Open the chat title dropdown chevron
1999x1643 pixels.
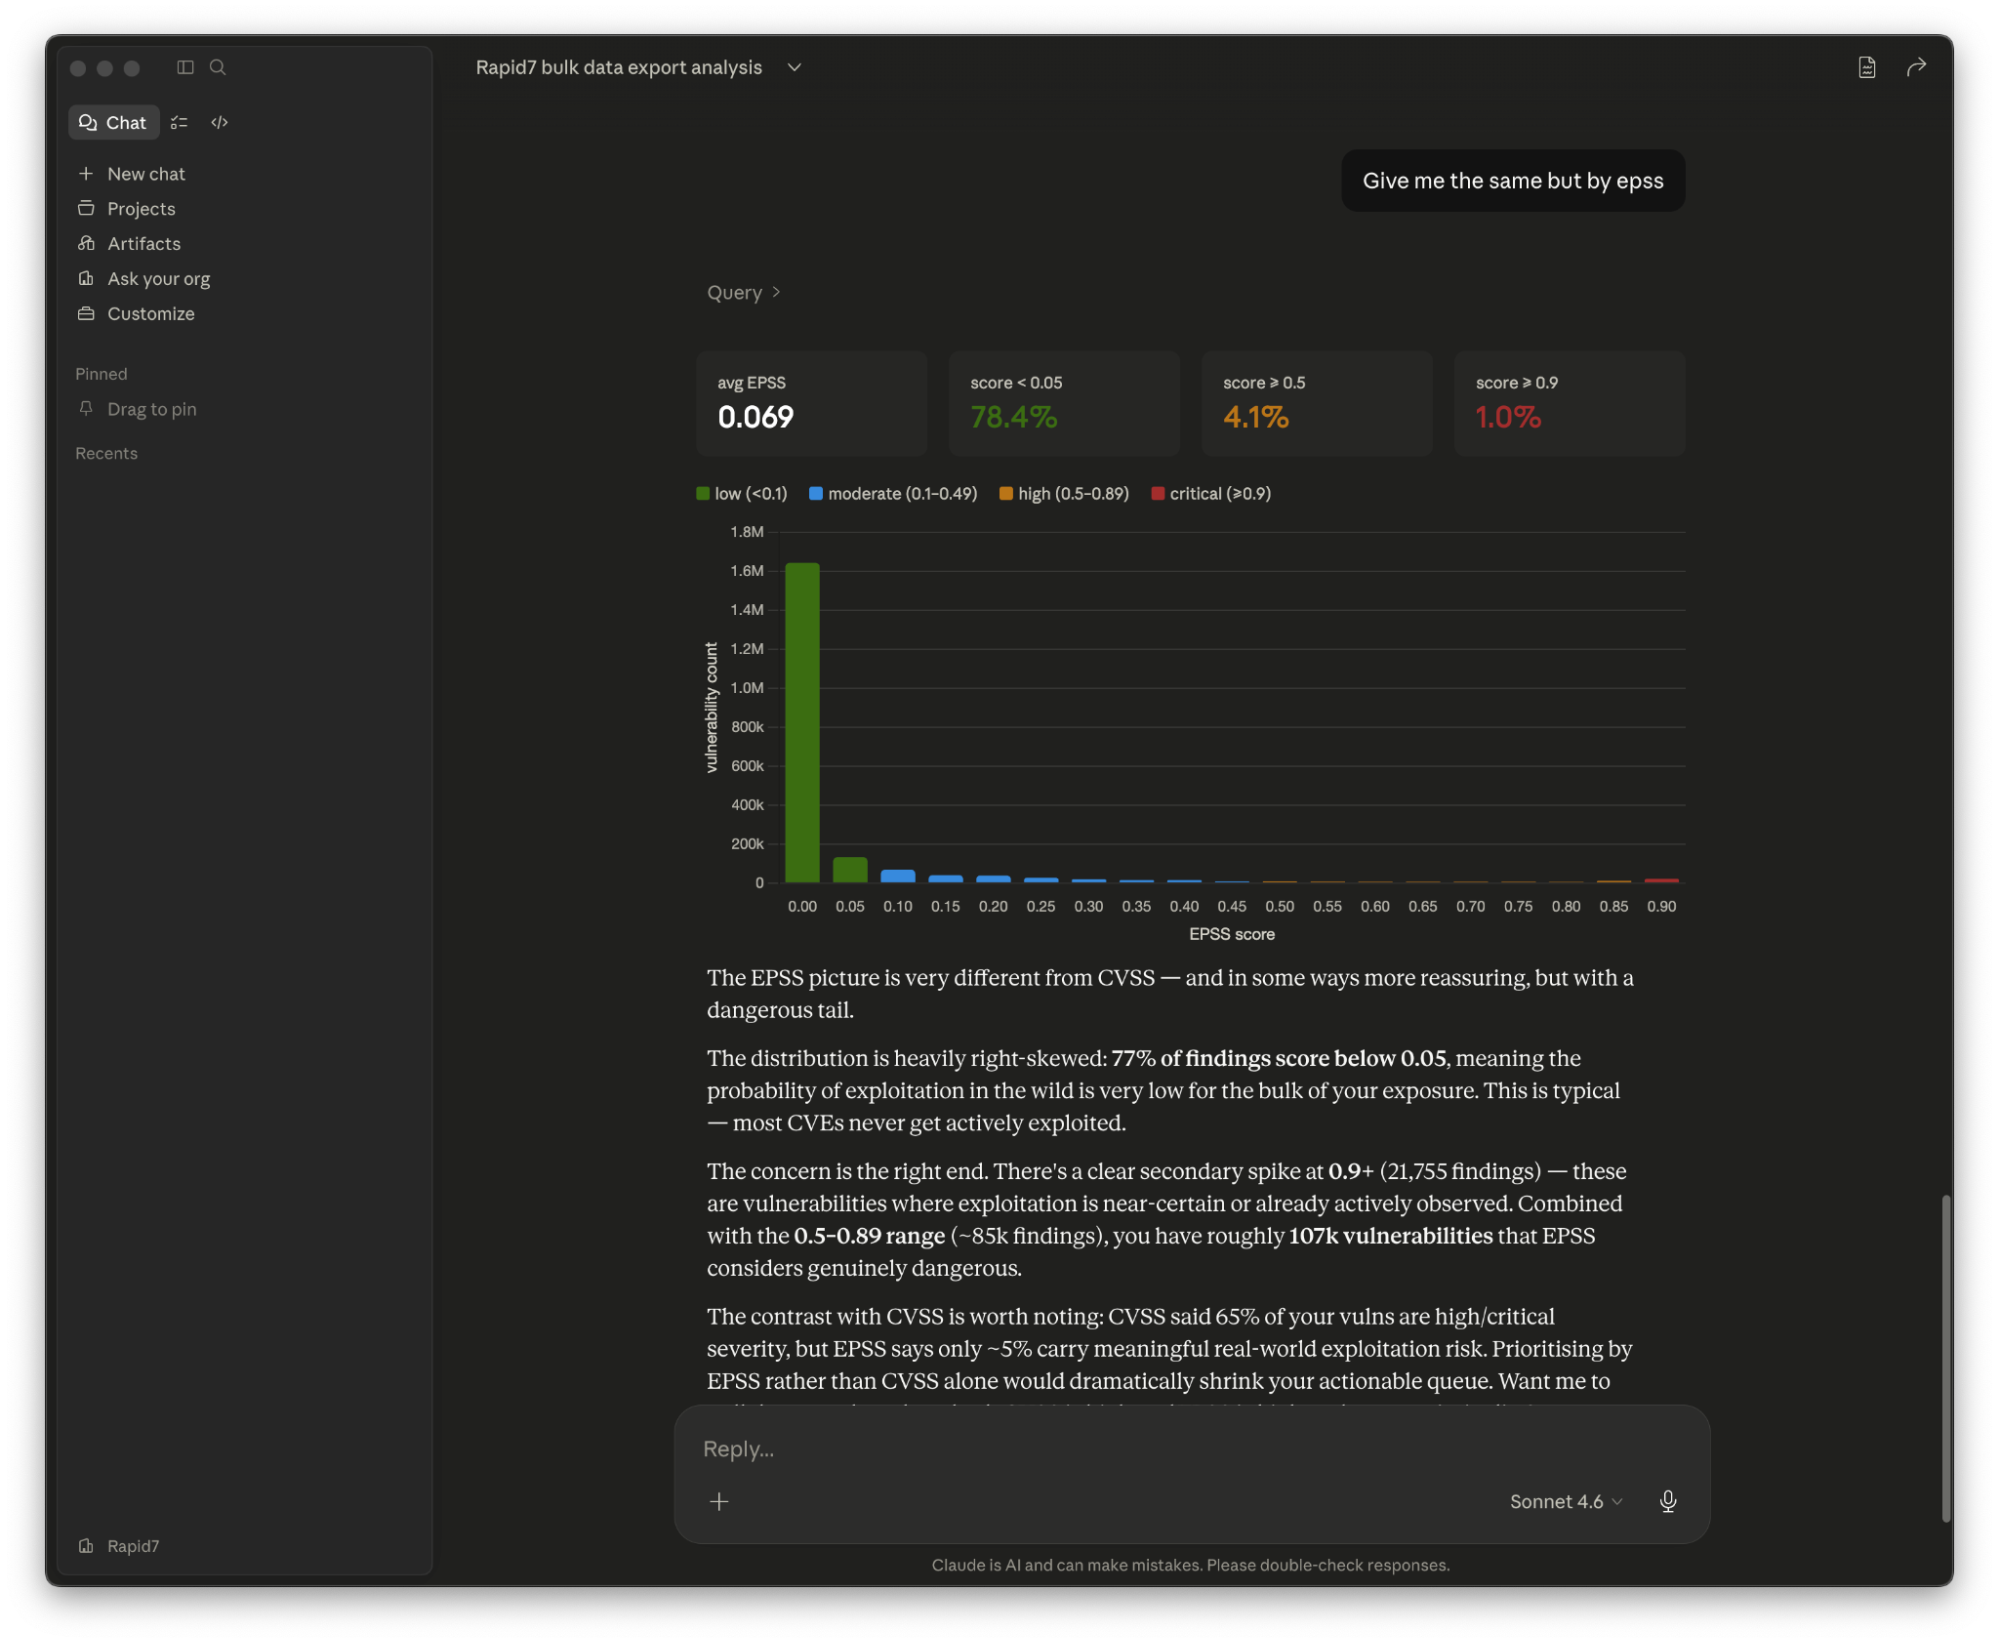tap(794, 67)
